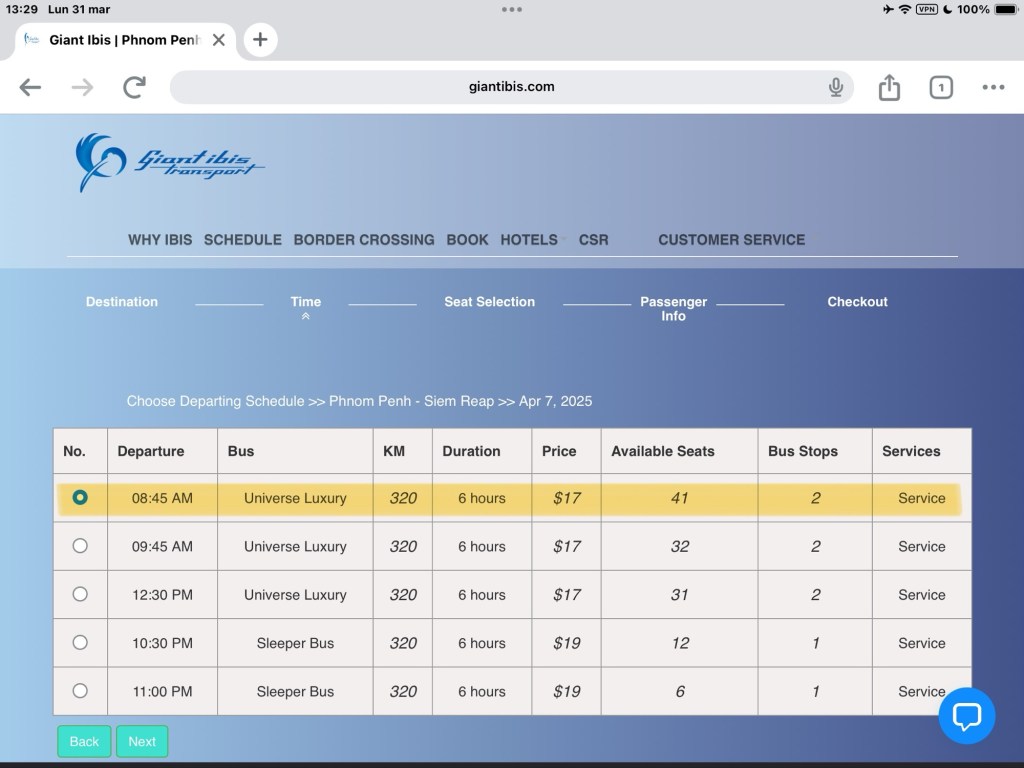The width and height of the screenshot is (1024, 768).
Task: Add a new tab with plus icon
Action: point(260,40)
